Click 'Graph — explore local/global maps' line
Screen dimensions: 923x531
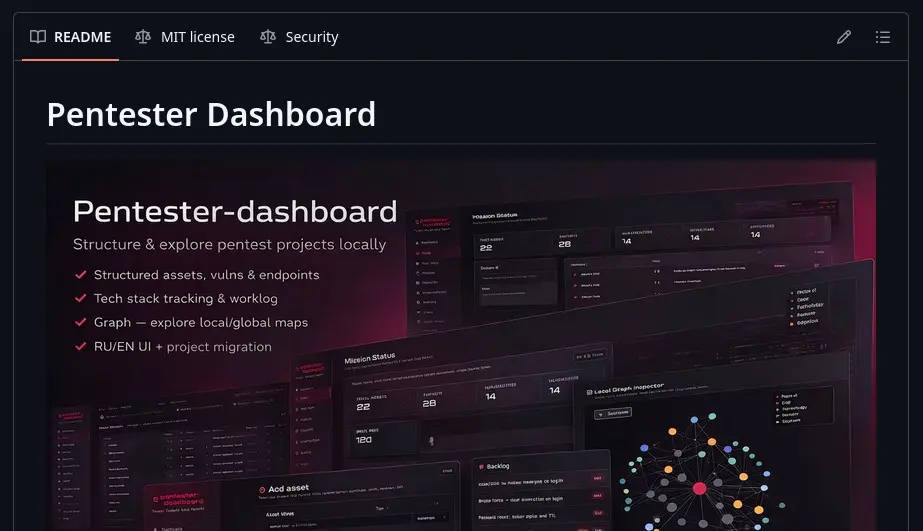click(201, 323)
